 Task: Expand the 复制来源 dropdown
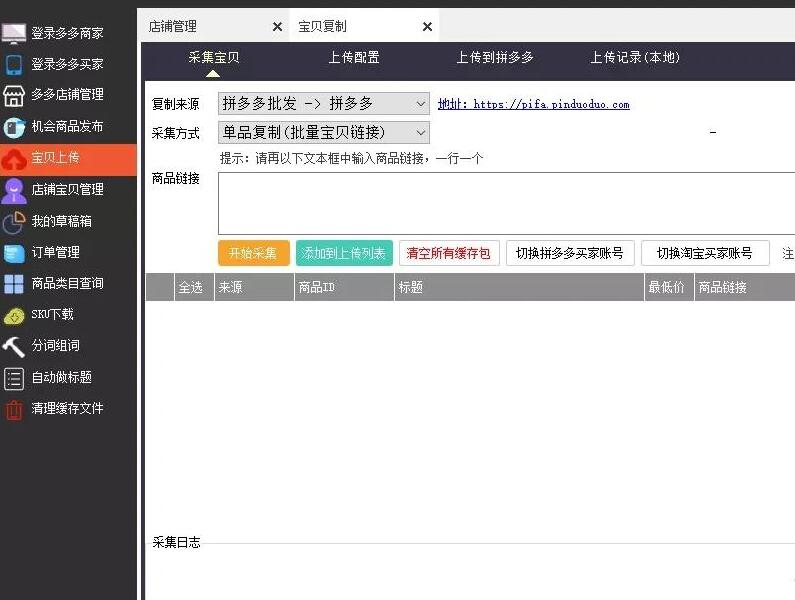click(x=324, y=103)
